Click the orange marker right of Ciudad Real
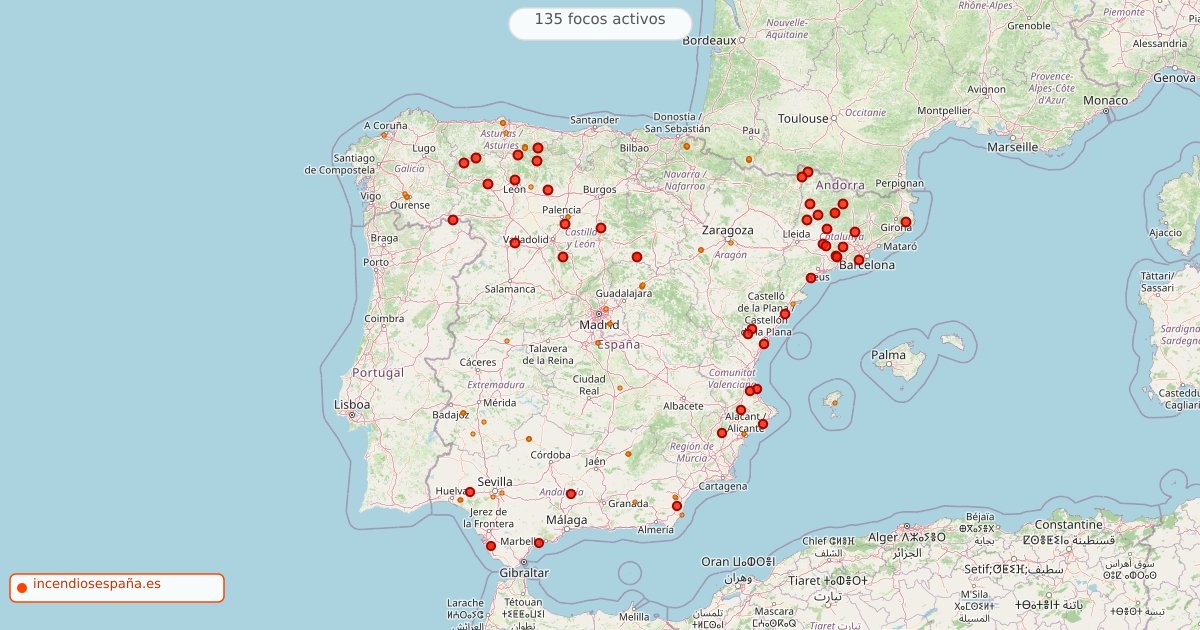Viewport: 1200px width, 630px height. click(x=620, y=388)
